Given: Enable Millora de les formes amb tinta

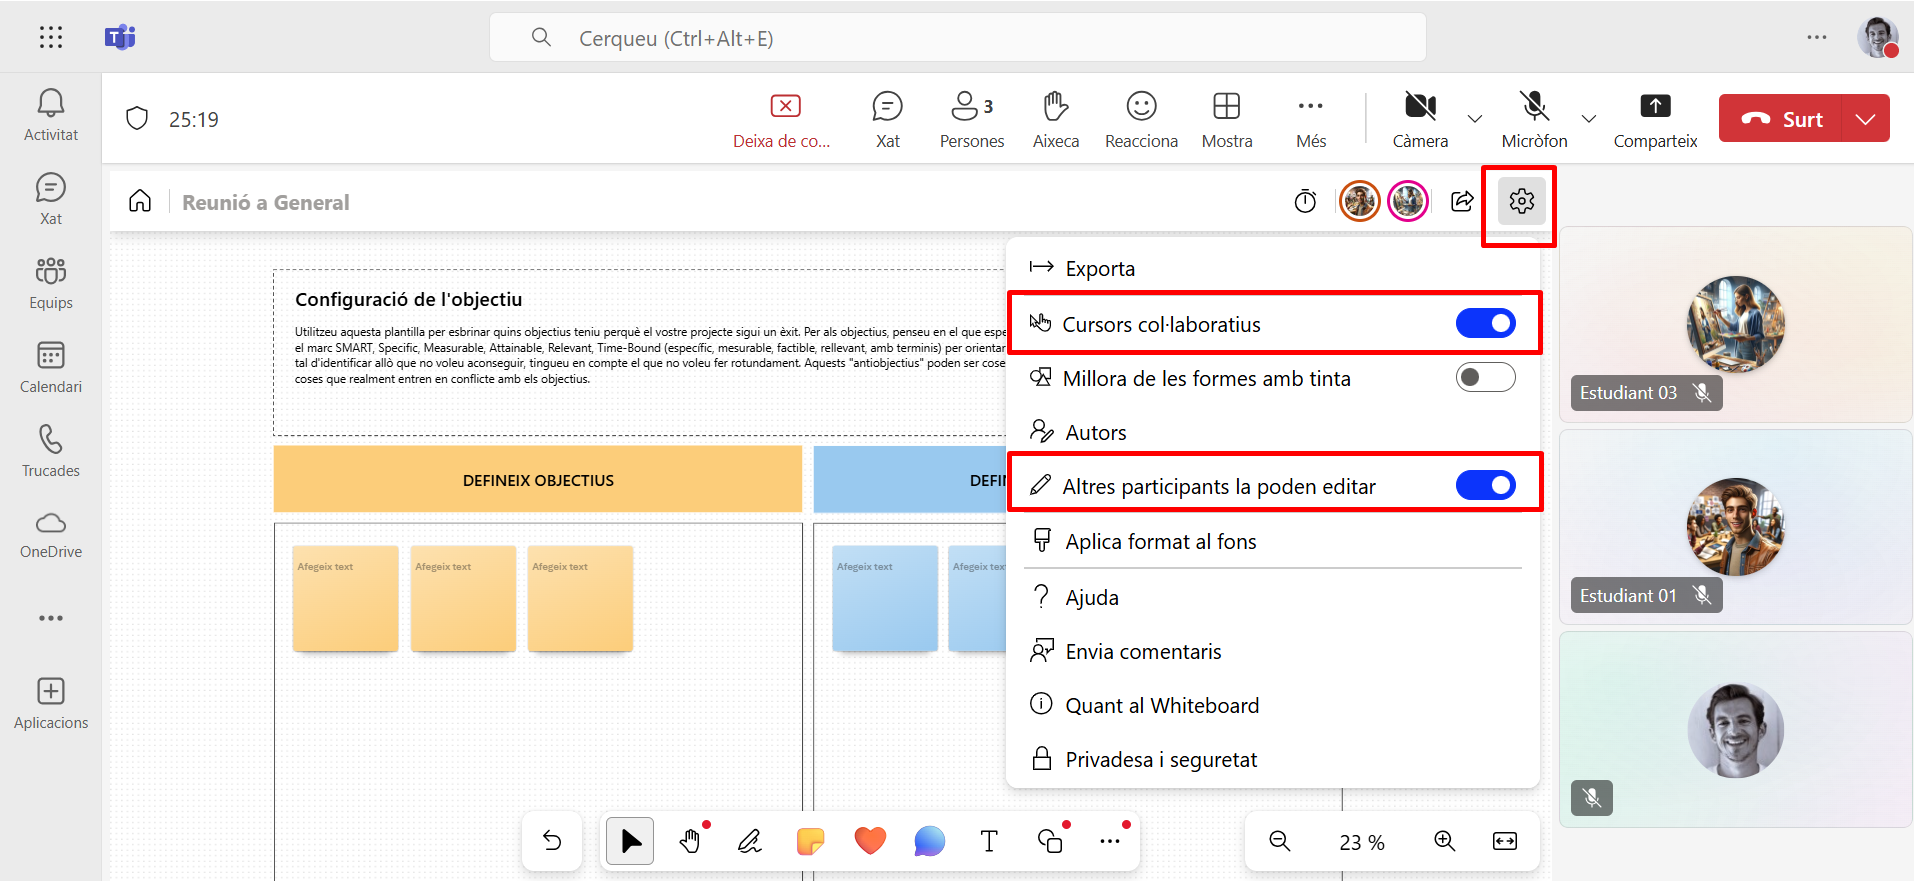Looking at the screenshot, I should pyautogui.click(x=1485, y=378).
